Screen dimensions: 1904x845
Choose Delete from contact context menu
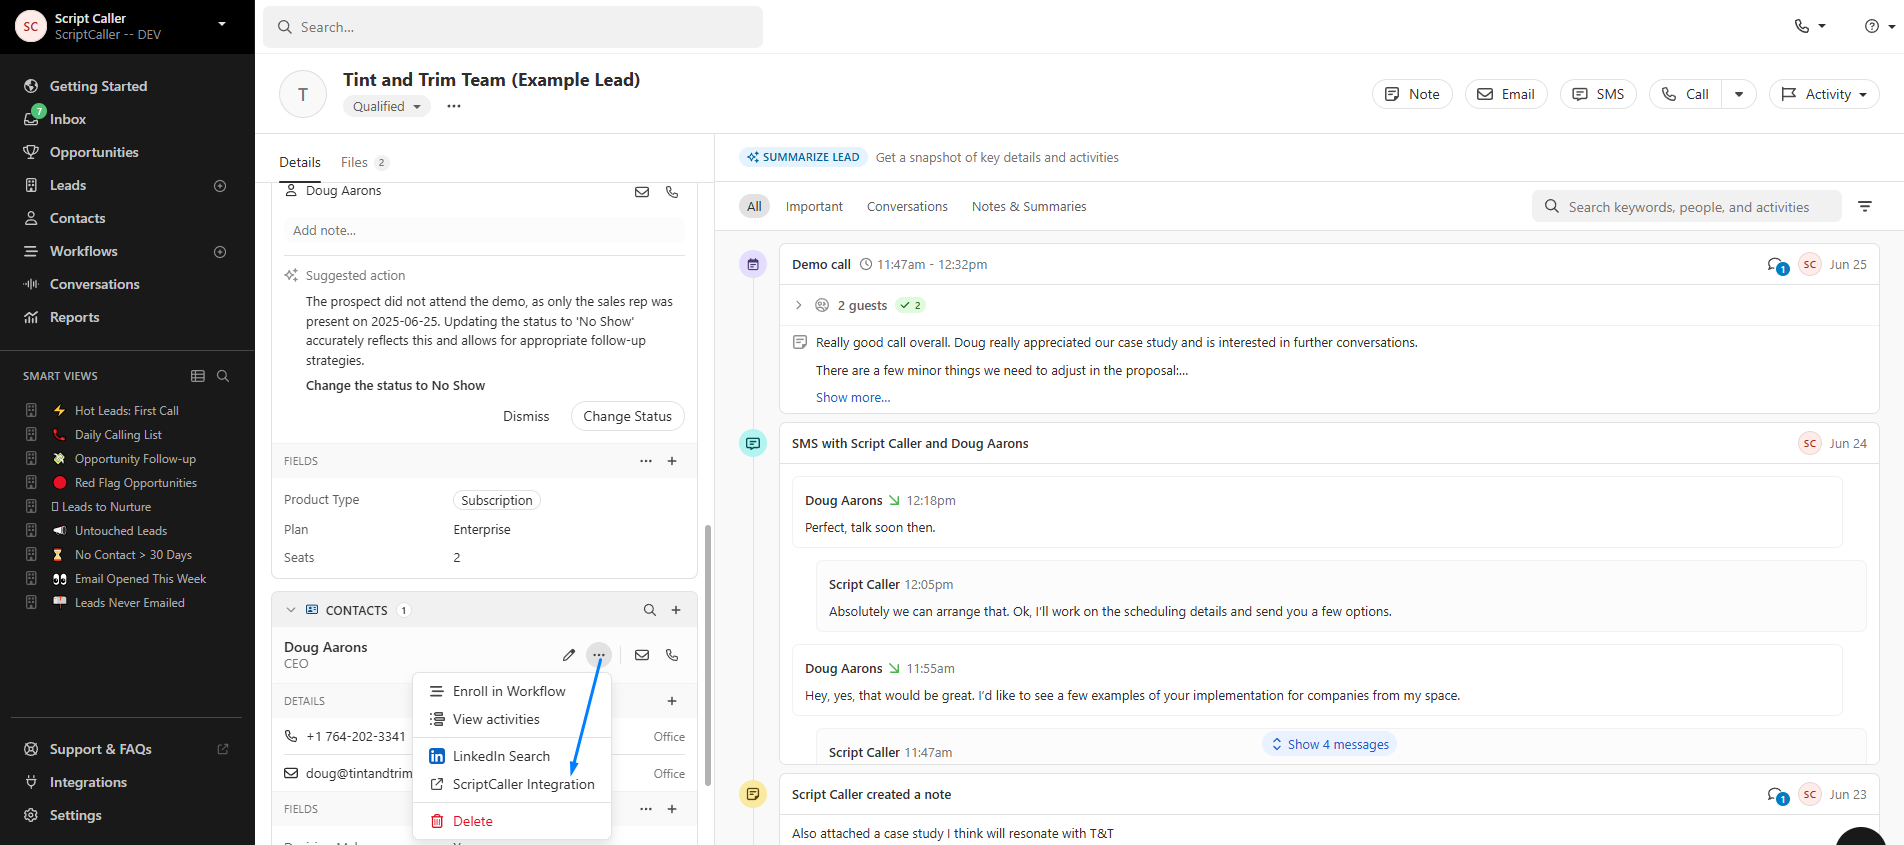pos(511,821)
